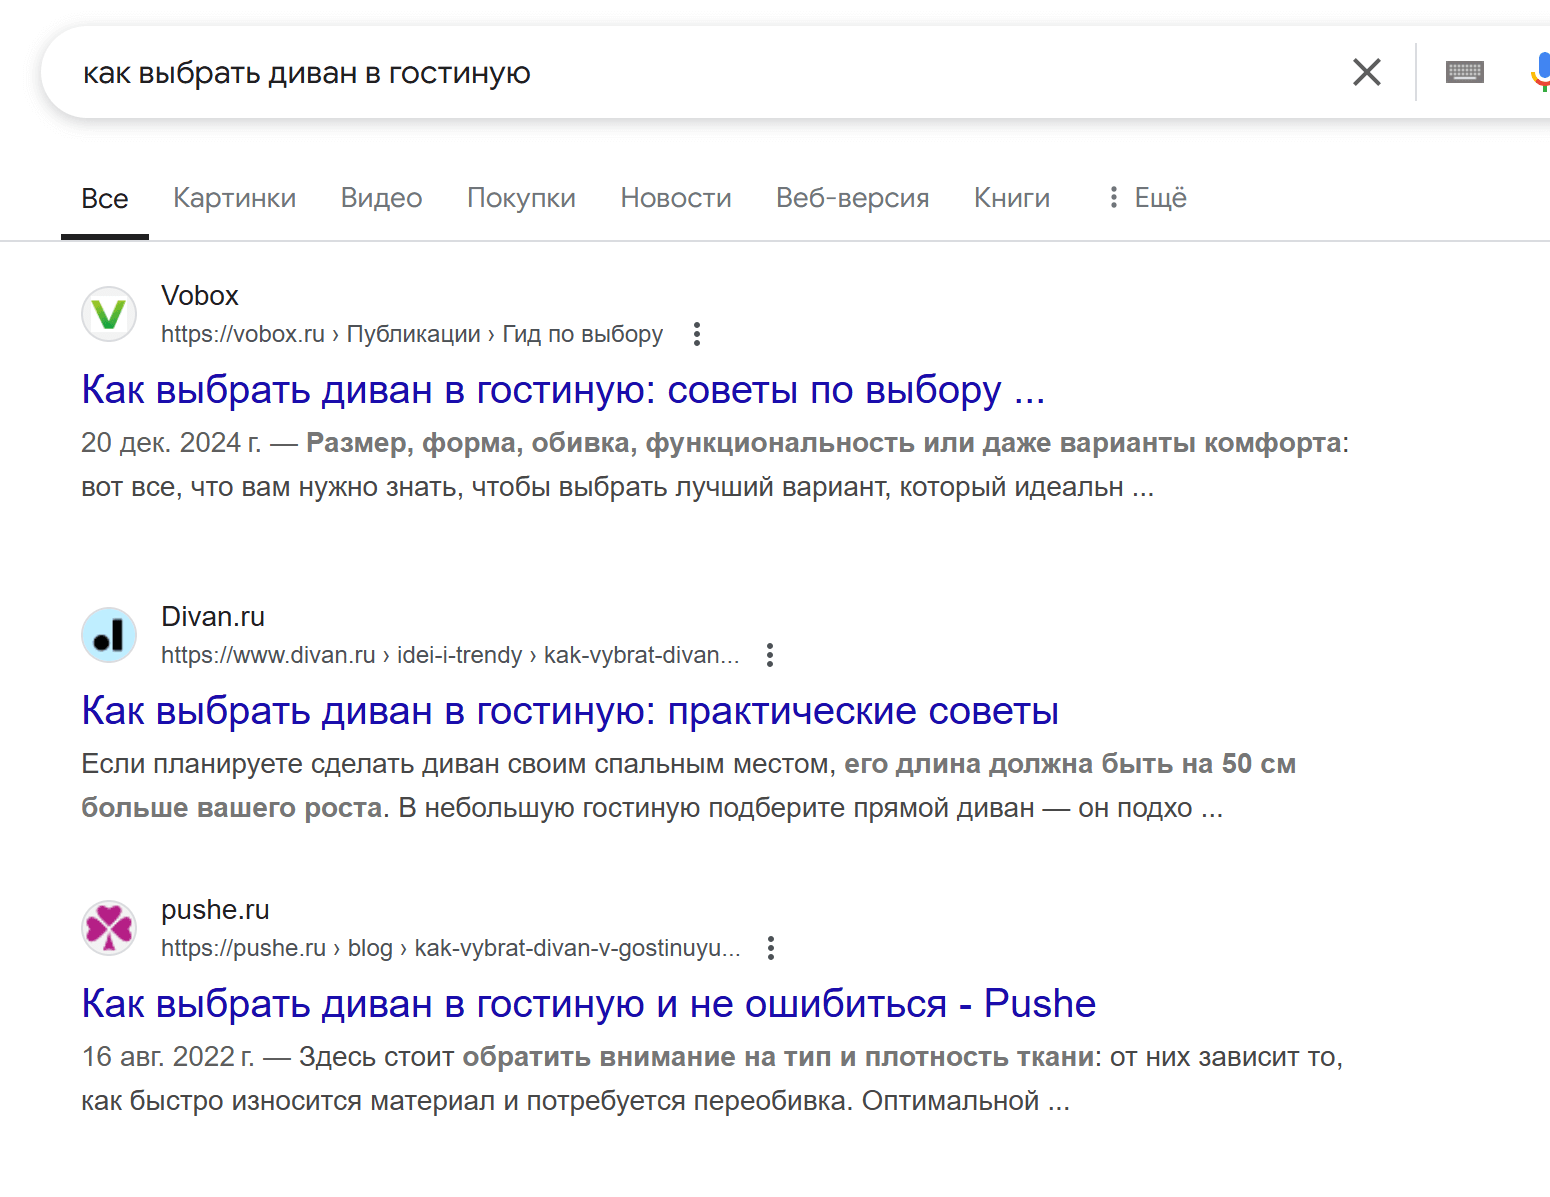Screen dimensions: 1550x1197
Task: Open the Ещё more menu
Action: pos(1161,197)
